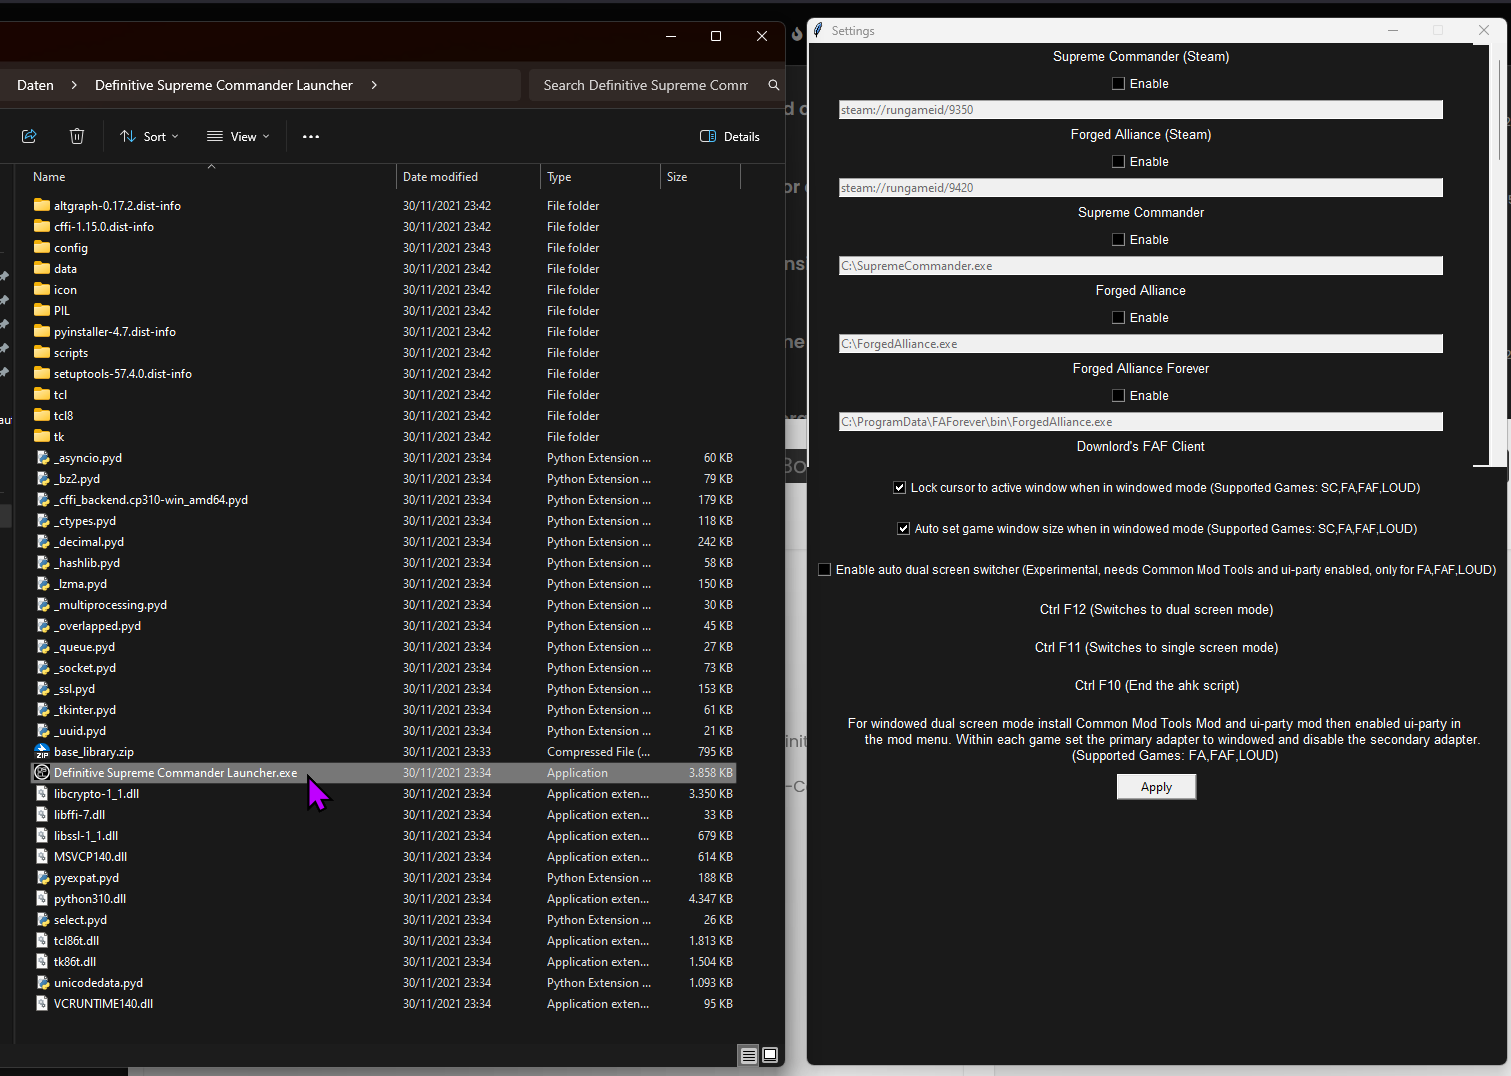Screen dimensions: 1511x1076
Task: Select the _tkinter.pyd file icon
Action: tap(42, 709)
